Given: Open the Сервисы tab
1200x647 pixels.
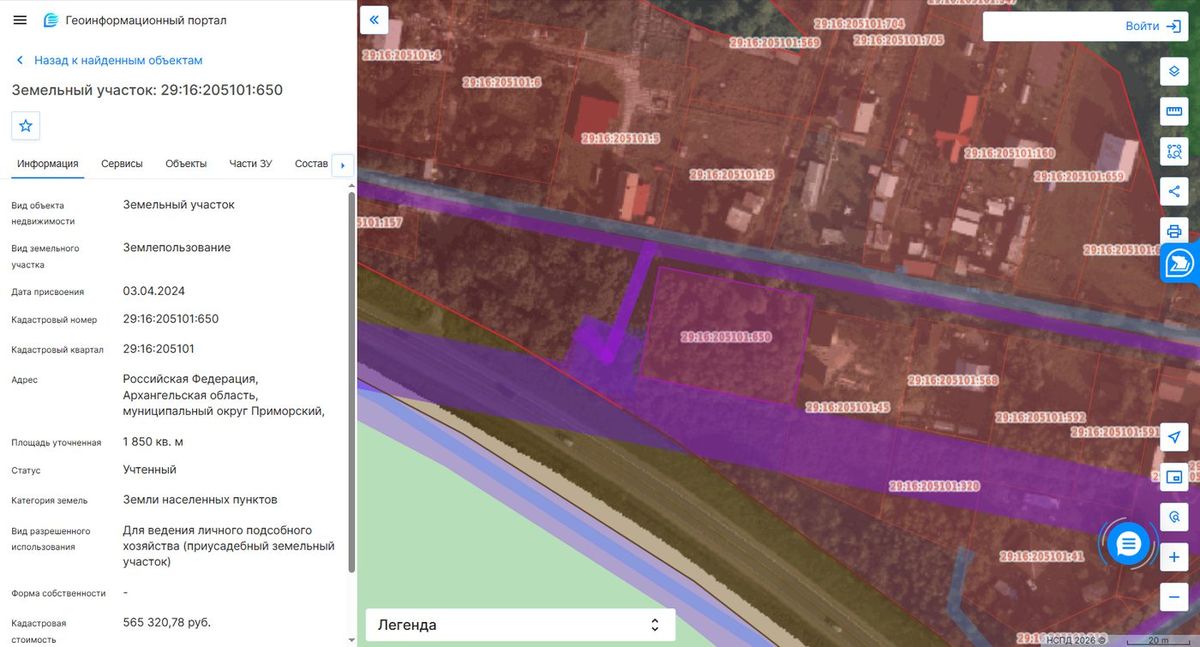Looking at the screenshot, I should [x=122, y=164].
